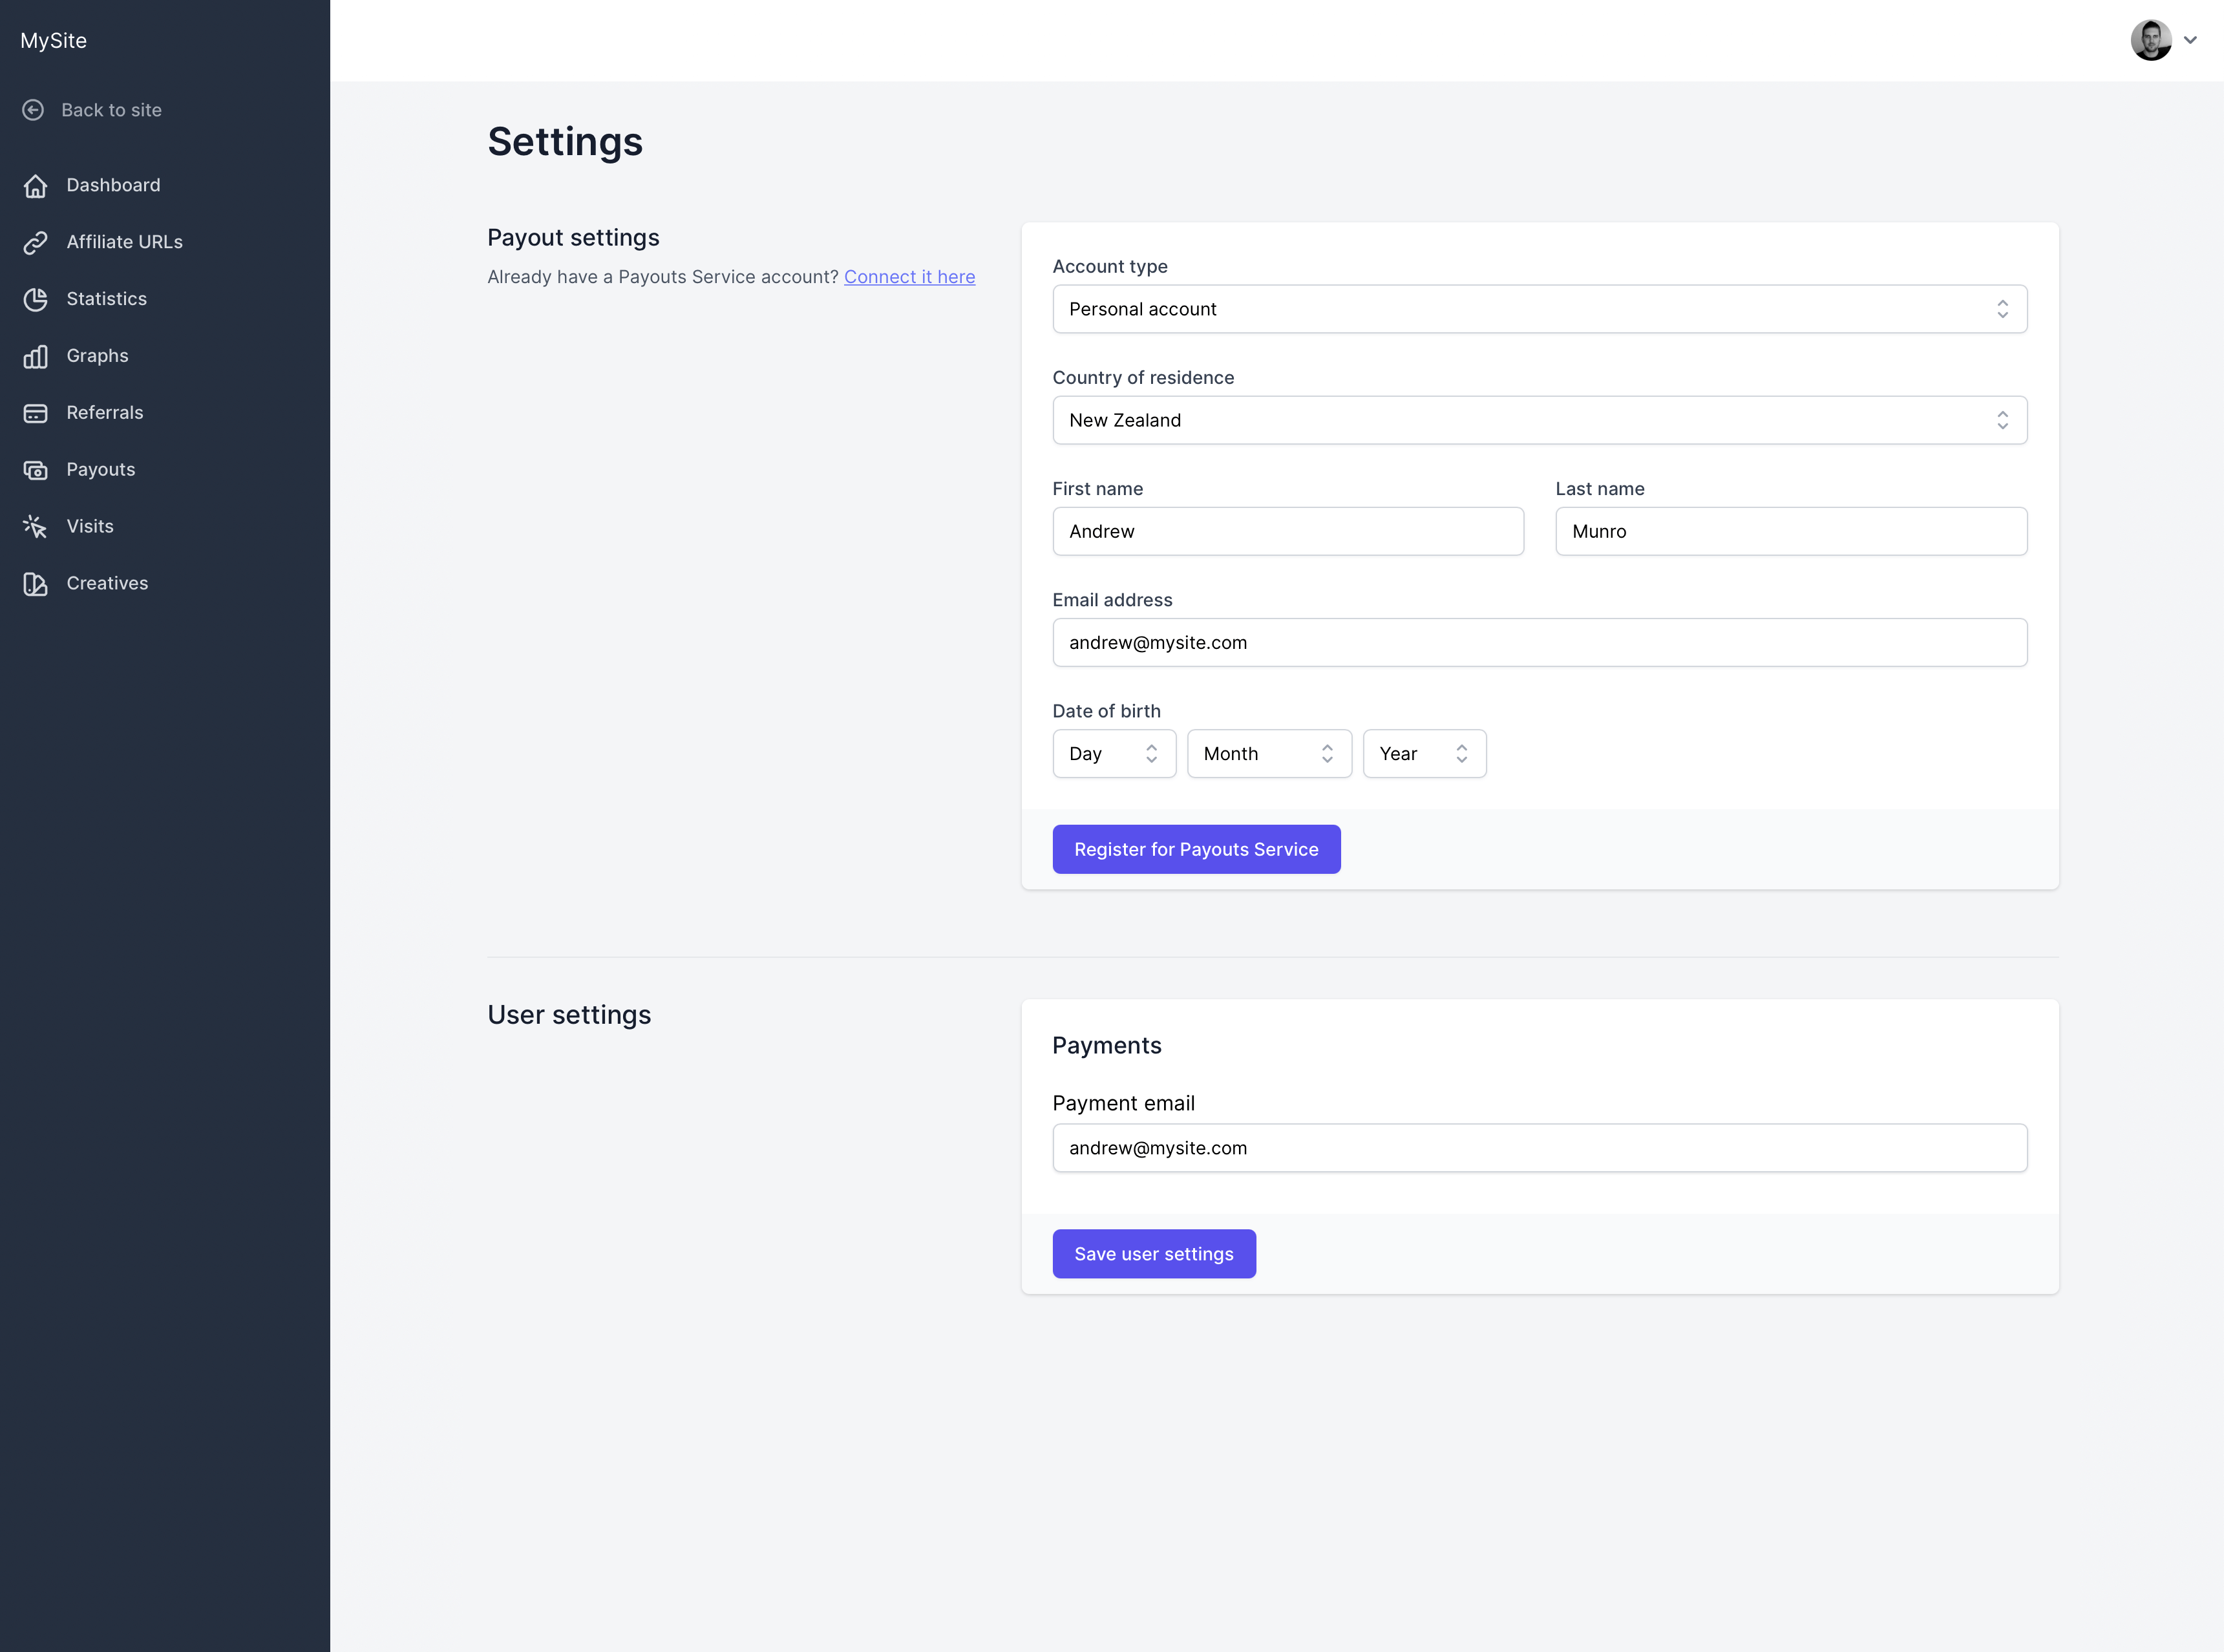Open Statistics pie chart icon

[x=35, y=300]
